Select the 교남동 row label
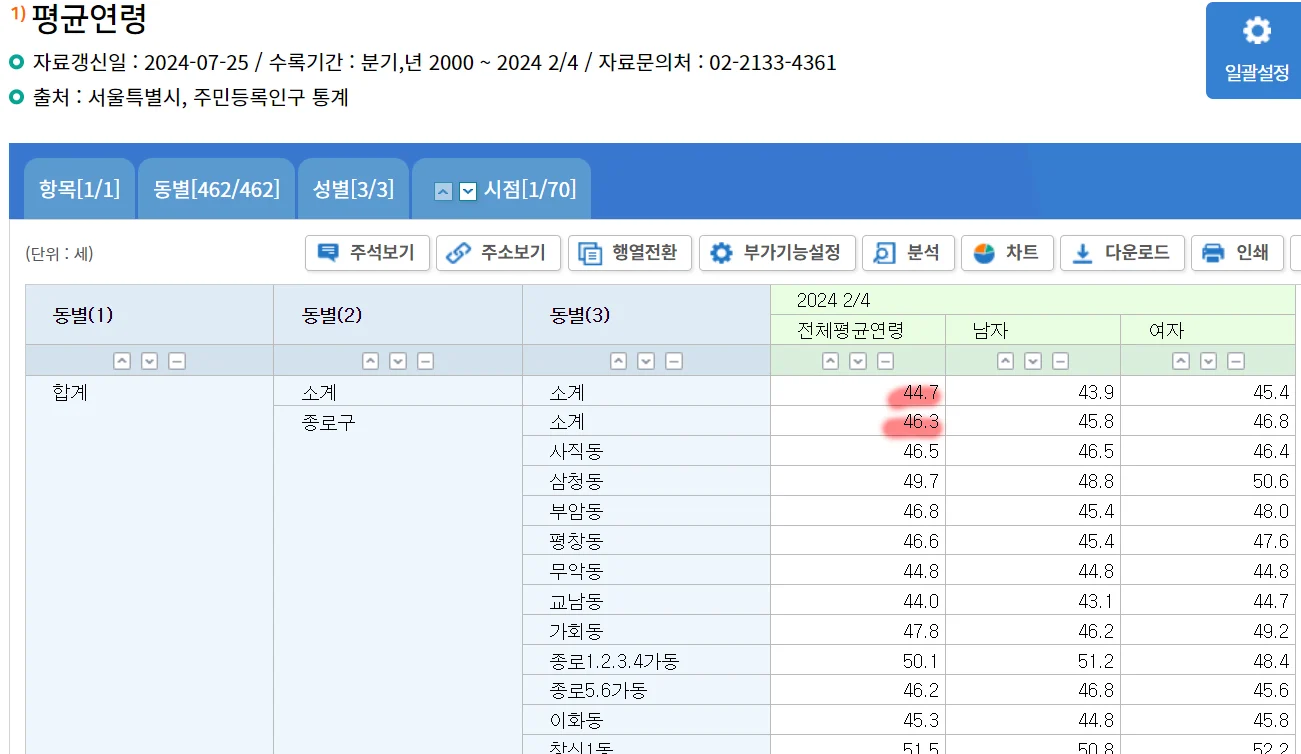Screen dimensions: 1301x754 [x=576, y=602]
